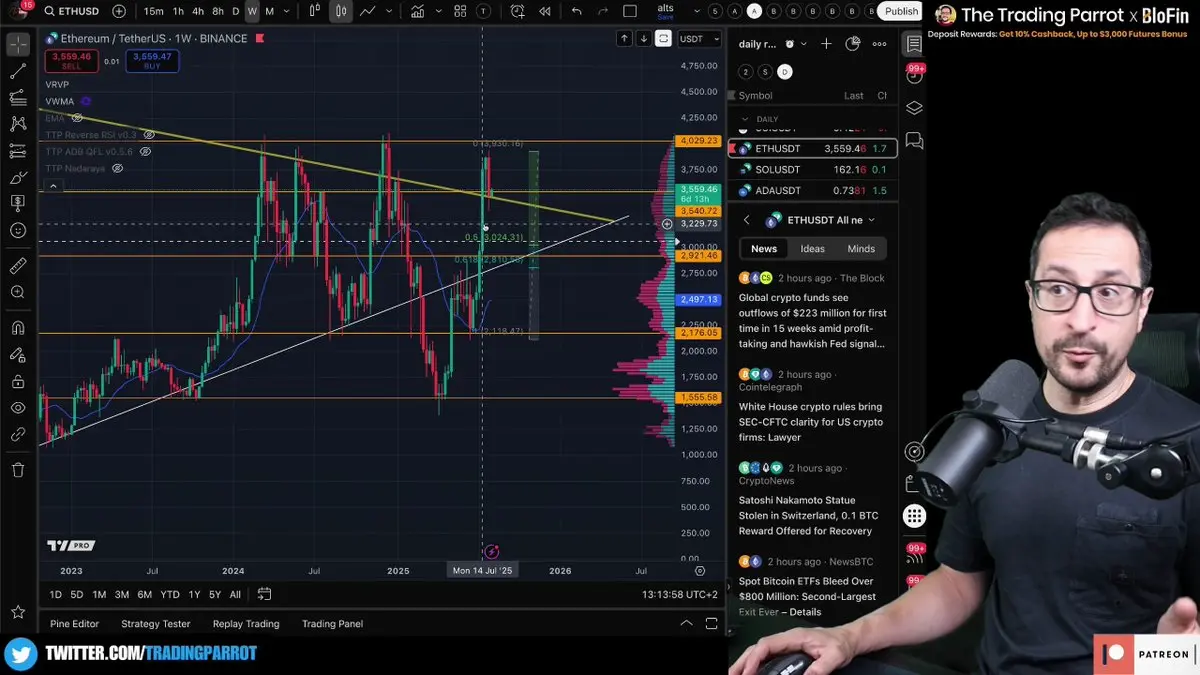Image resolution: width=1200 pixels, height=675 pixels.
Task: Open the chart layout setup
Action: click(x=630, y=11)
